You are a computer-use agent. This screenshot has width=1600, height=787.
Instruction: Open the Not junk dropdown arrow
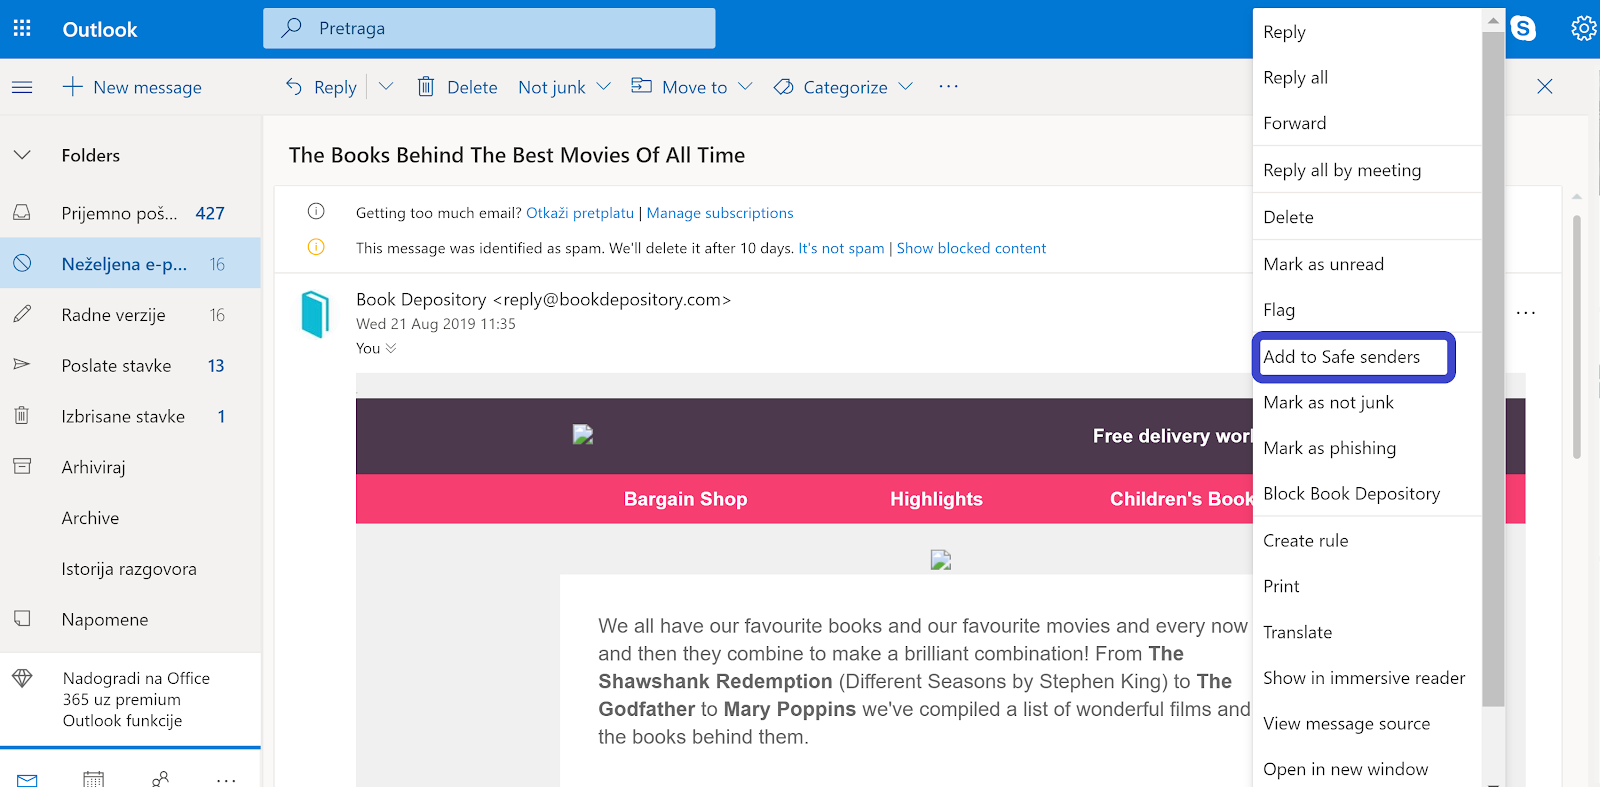pyautogui.click(x=604, y=87)
